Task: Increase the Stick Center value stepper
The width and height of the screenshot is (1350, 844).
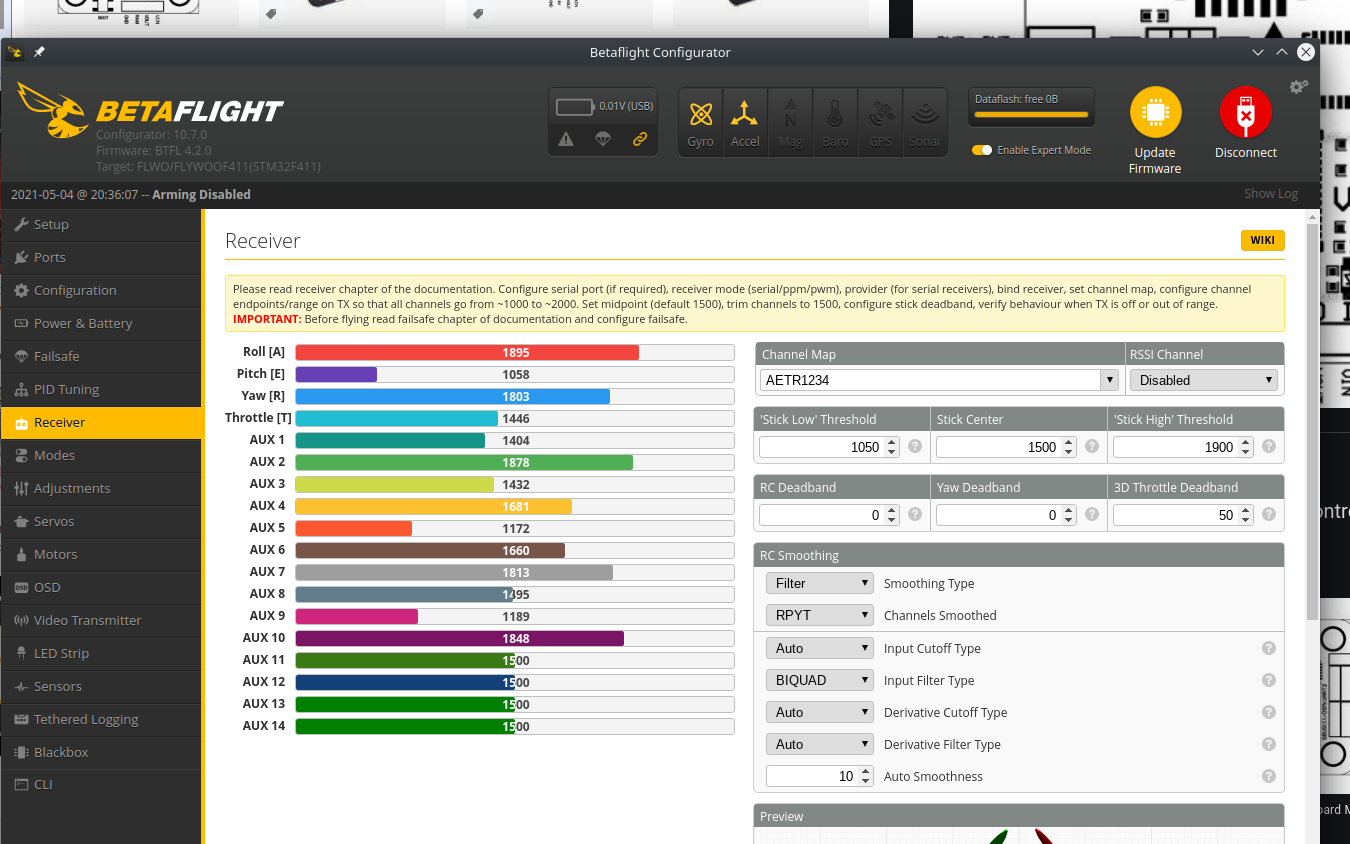Action: [x=1068, y=442]
